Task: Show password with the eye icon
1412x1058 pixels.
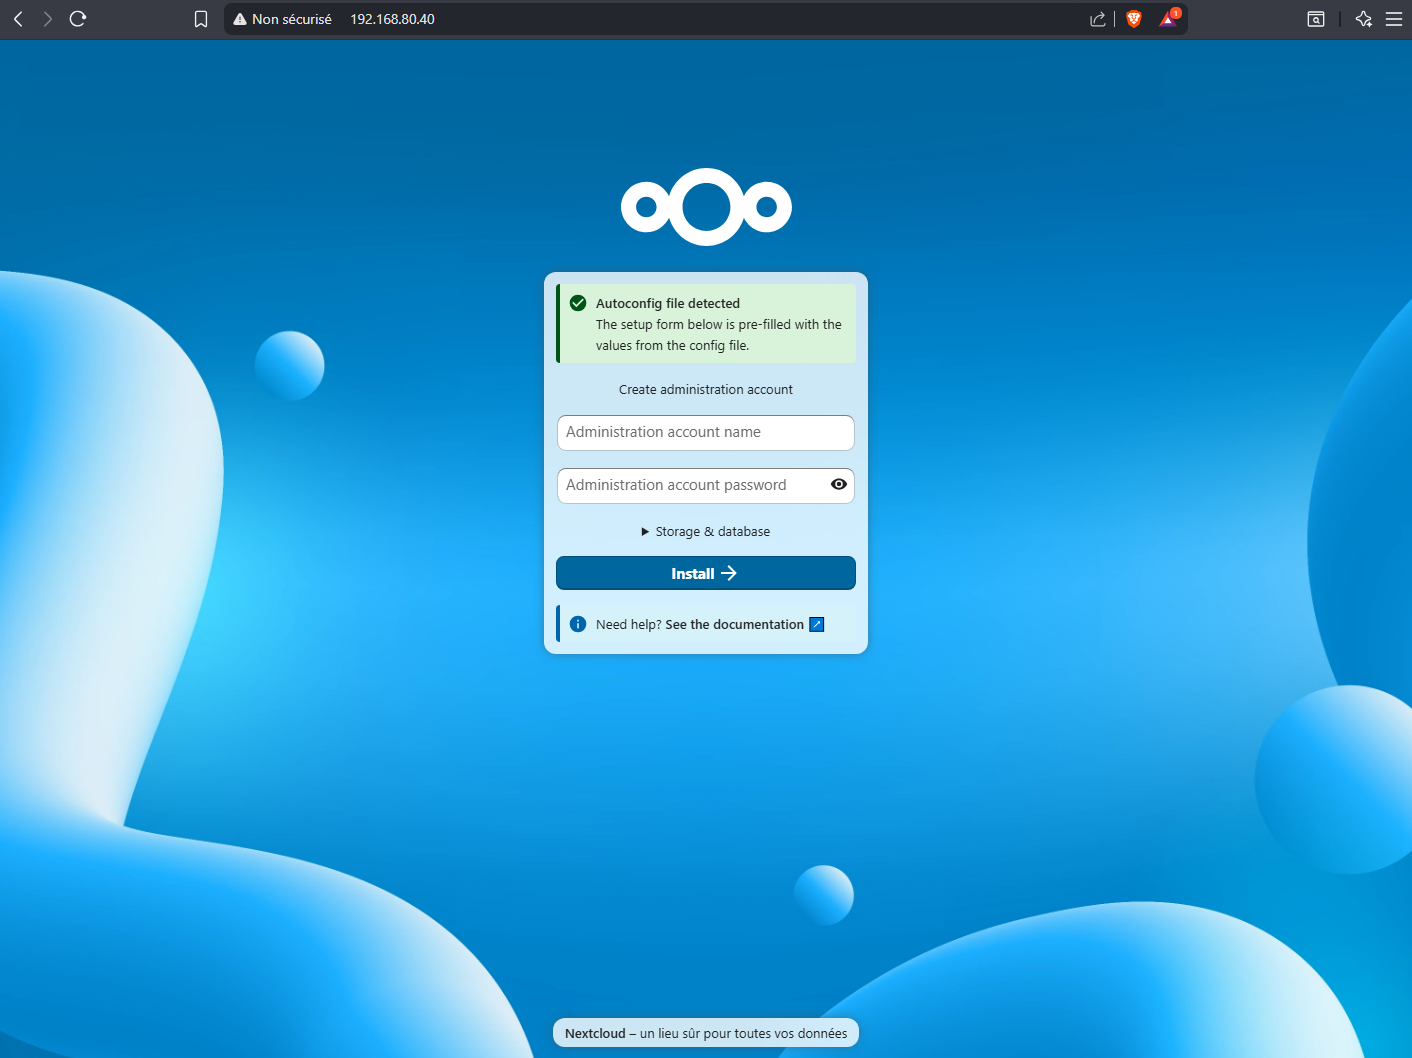Action: (x=839, y=485)
